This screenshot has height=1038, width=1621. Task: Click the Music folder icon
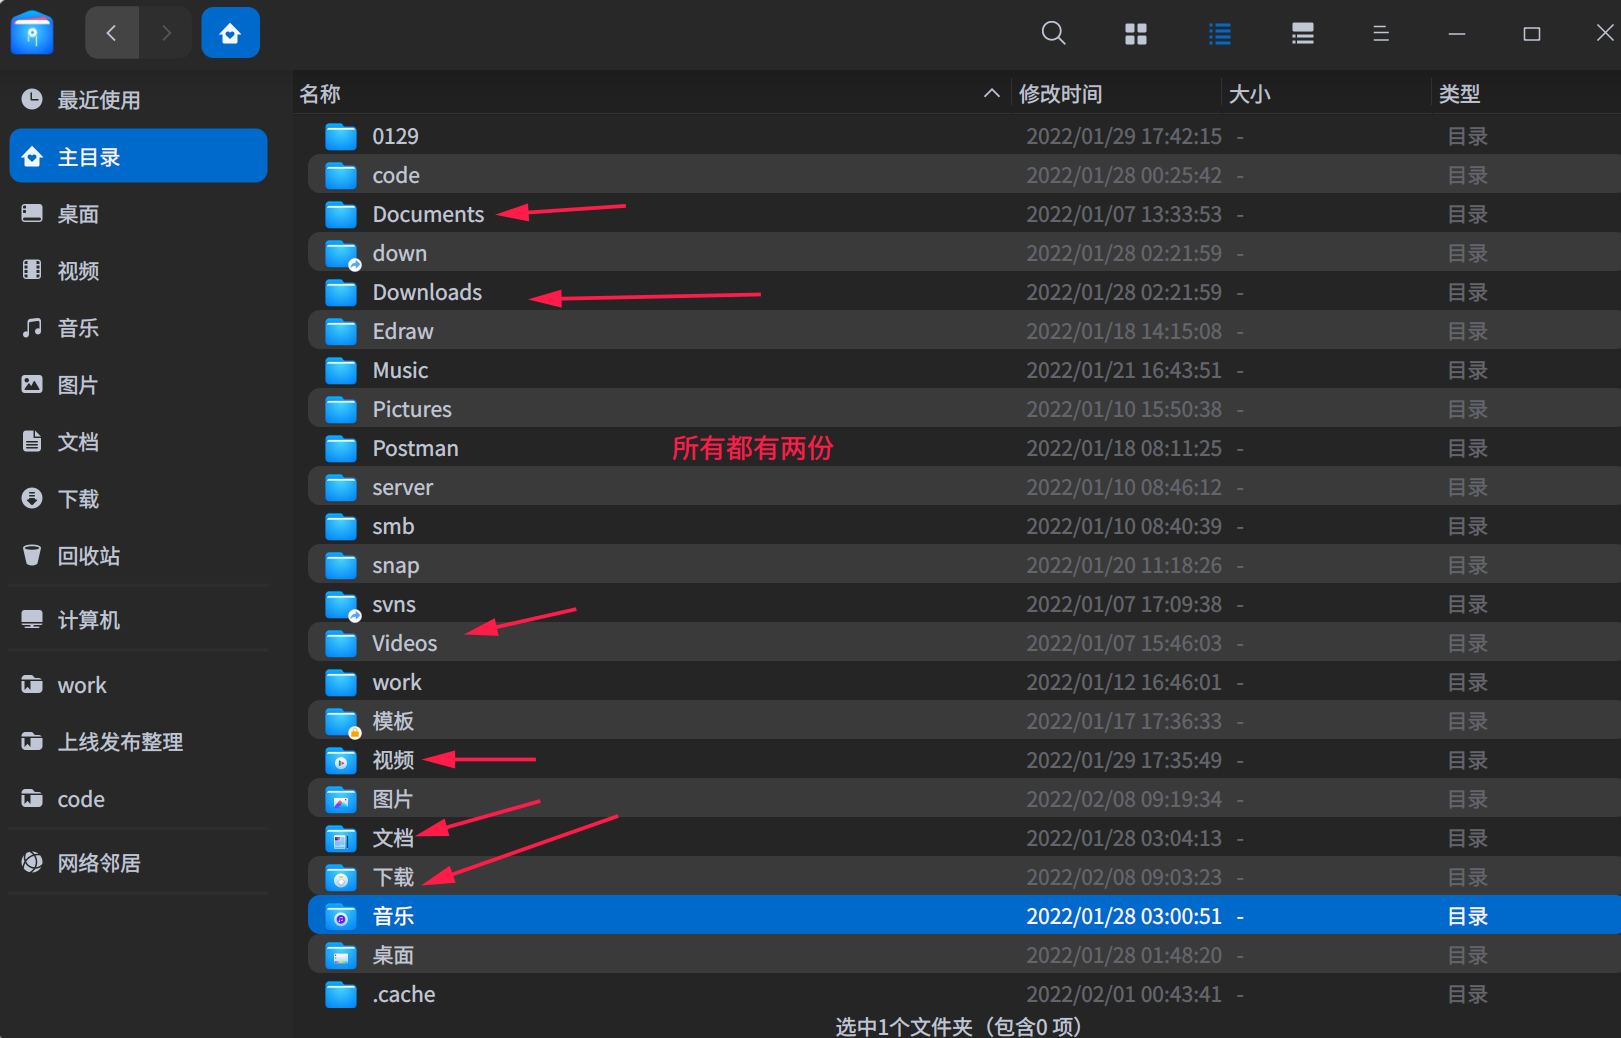tap(341, 370)
